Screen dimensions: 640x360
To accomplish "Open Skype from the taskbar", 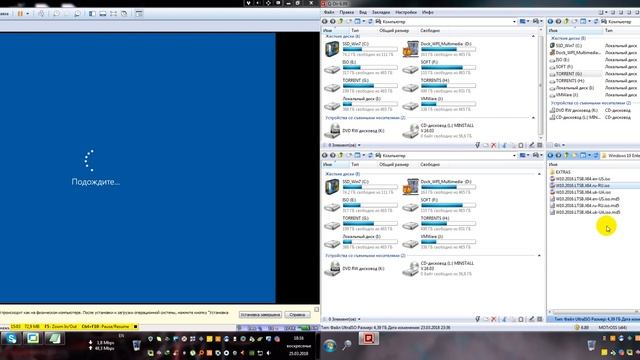I will (11, 338).
